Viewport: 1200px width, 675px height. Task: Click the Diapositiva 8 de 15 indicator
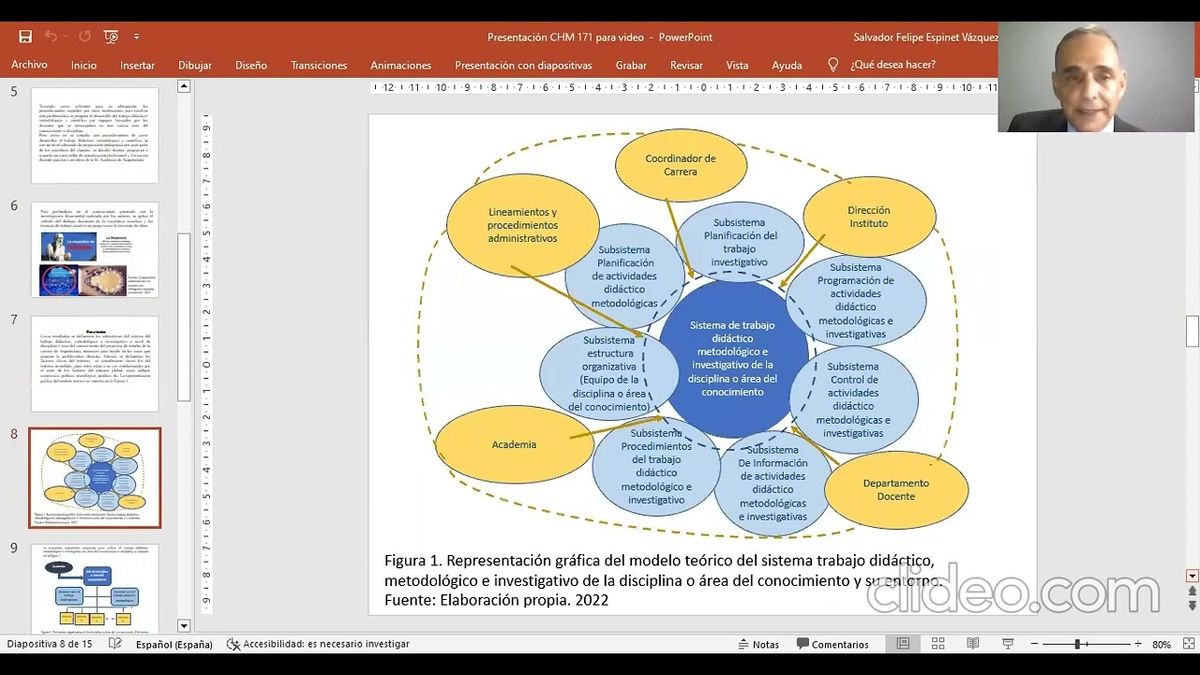point(50,645)
